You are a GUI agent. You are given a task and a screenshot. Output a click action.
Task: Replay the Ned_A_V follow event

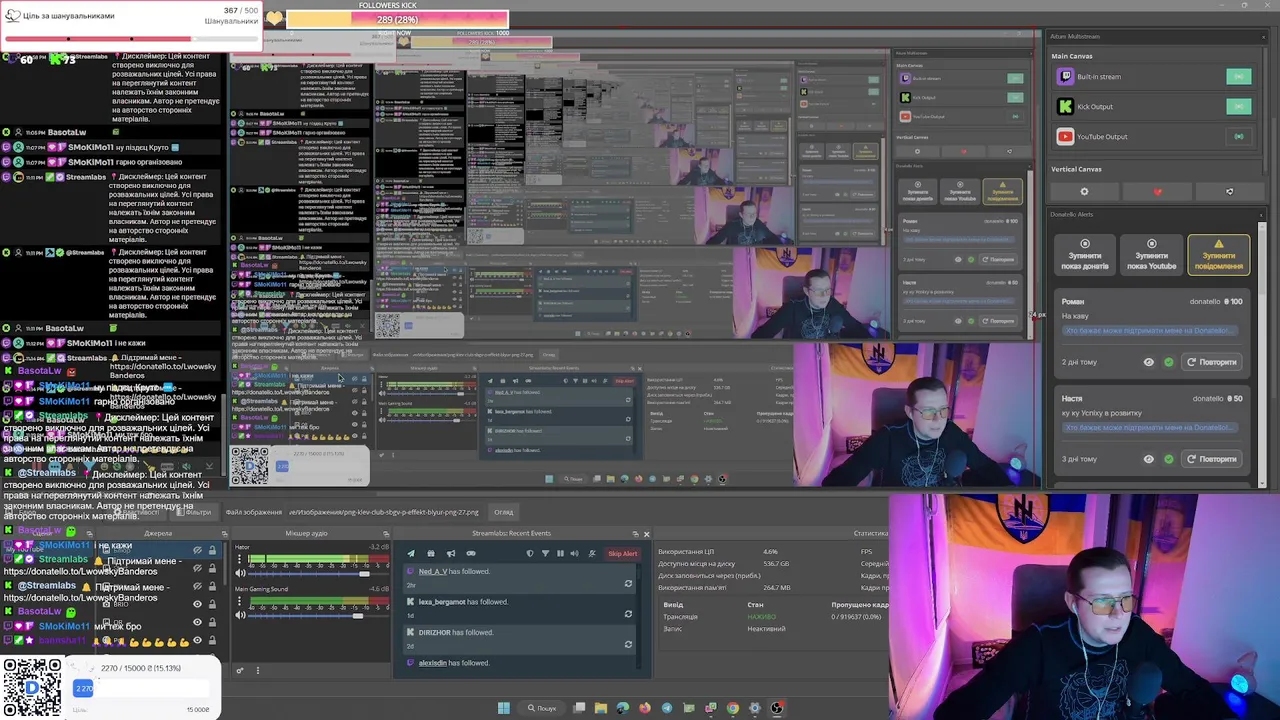(x=628, y=583)
